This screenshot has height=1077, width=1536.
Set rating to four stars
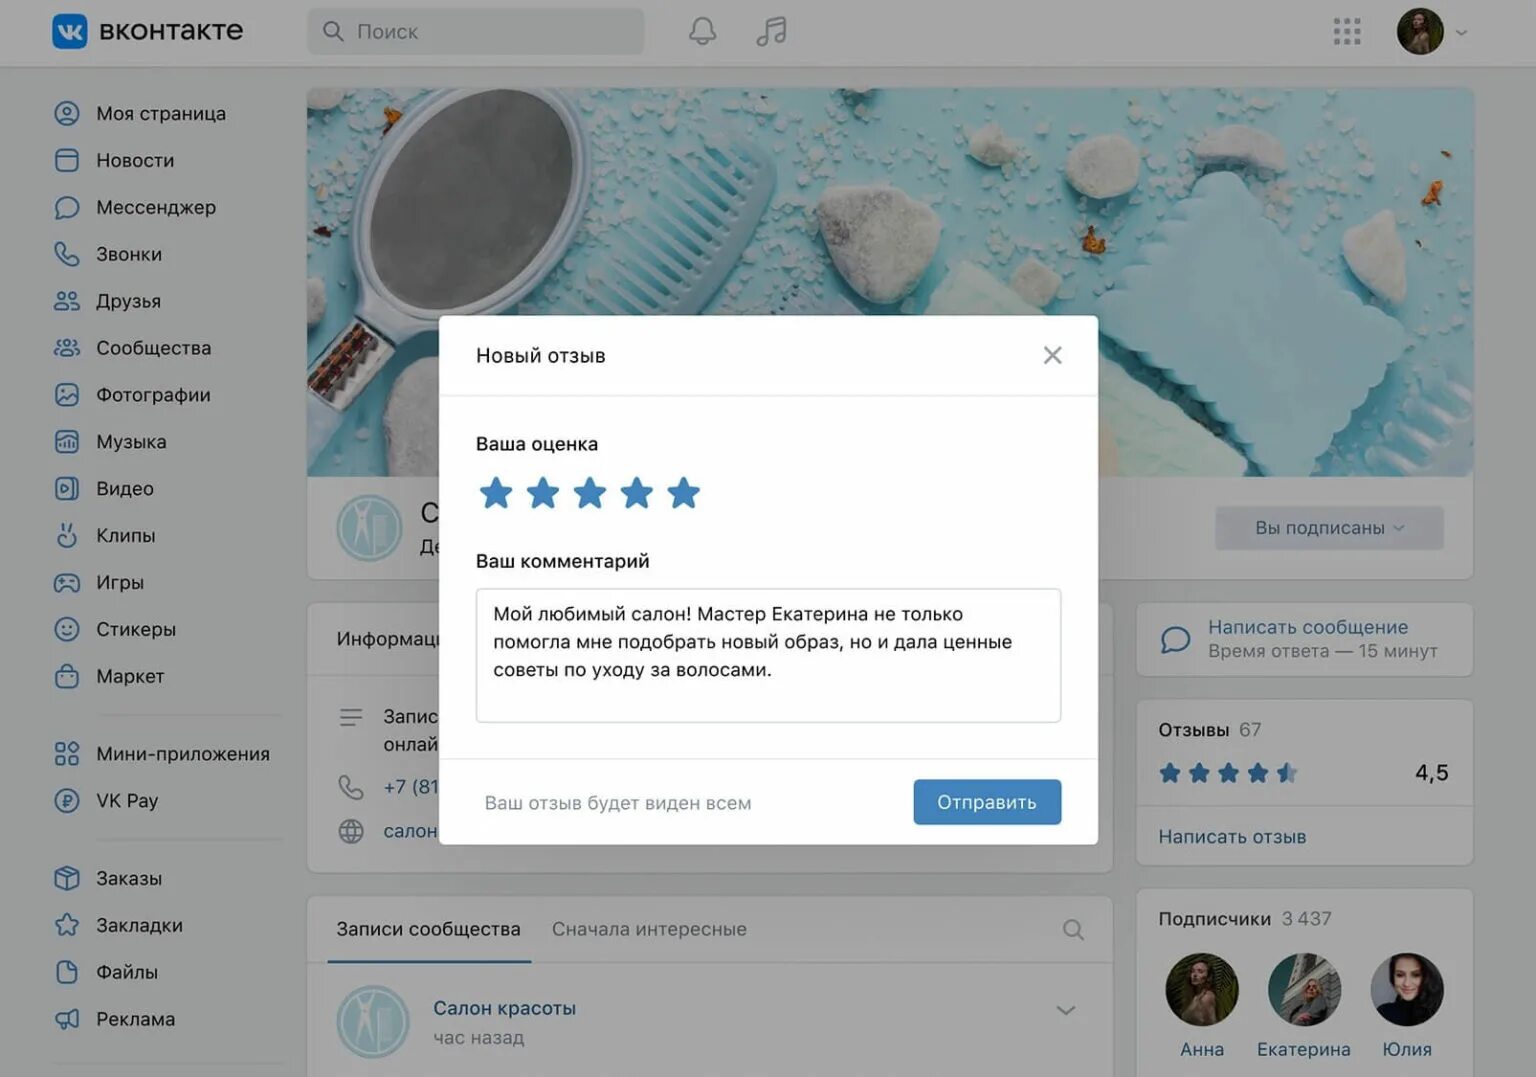click(x=637, y=493)
